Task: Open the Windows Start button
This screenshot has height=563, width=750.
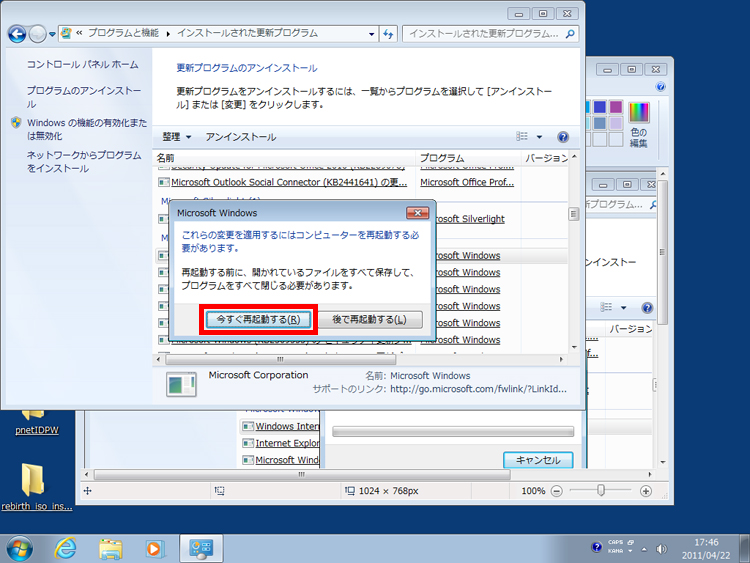Action: pos(20,549)
